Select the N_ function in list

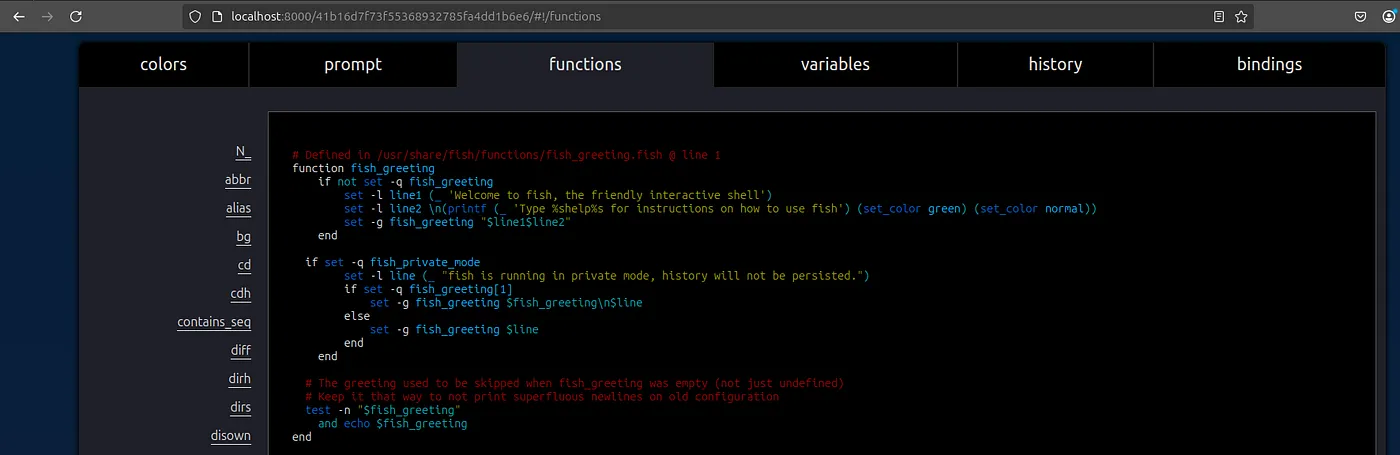click(243, 152)
